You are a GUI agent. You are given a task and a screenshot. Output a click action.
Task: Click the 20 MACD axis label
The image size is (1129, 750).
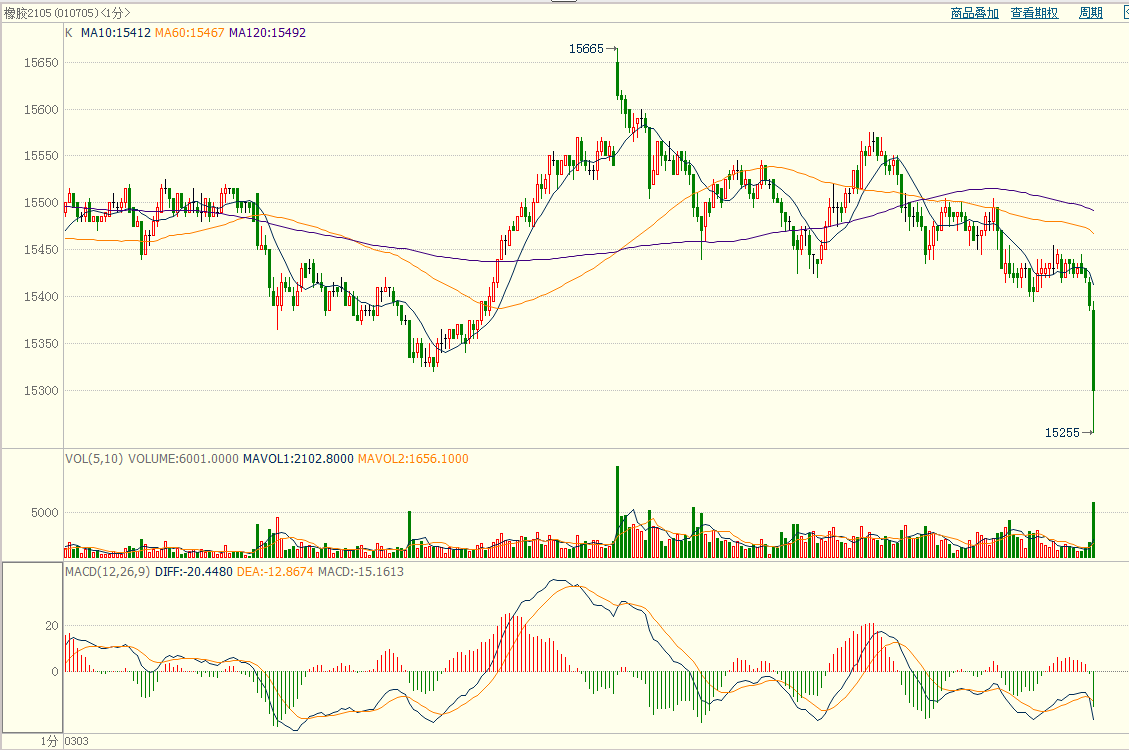[52, 625]
